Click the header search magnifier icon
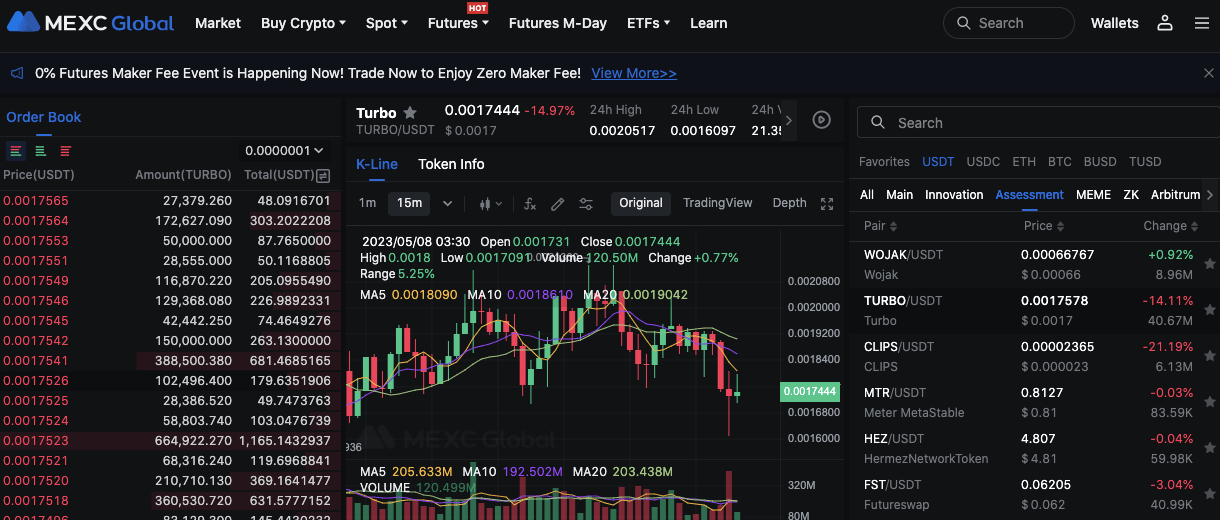The width and height of the screenshot is (1220, 520). coord(963,23)
